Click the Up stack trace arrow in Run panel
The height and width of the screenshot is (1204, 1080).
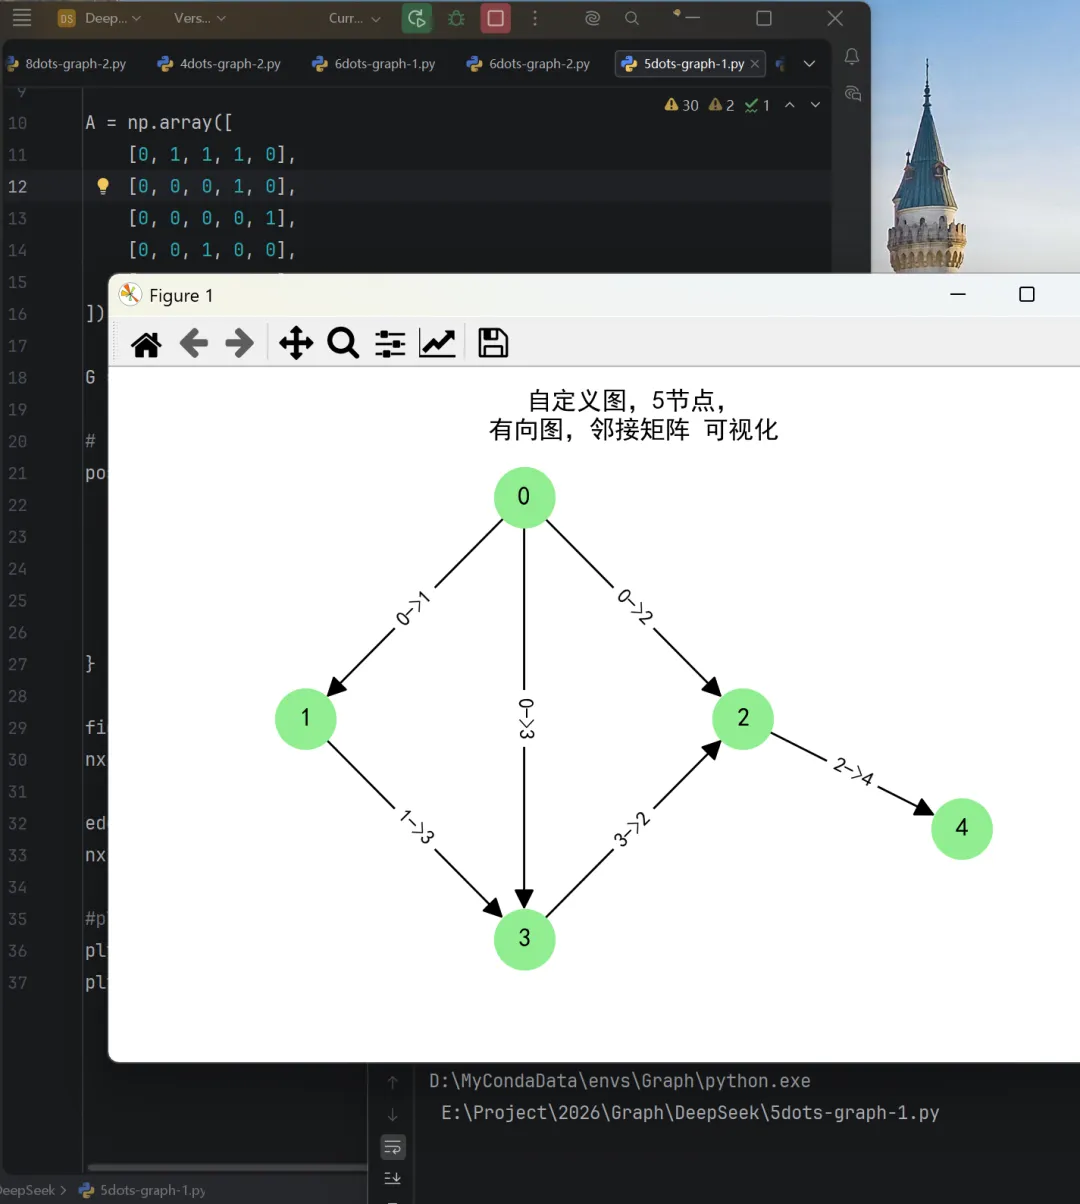coord(392,1082)
